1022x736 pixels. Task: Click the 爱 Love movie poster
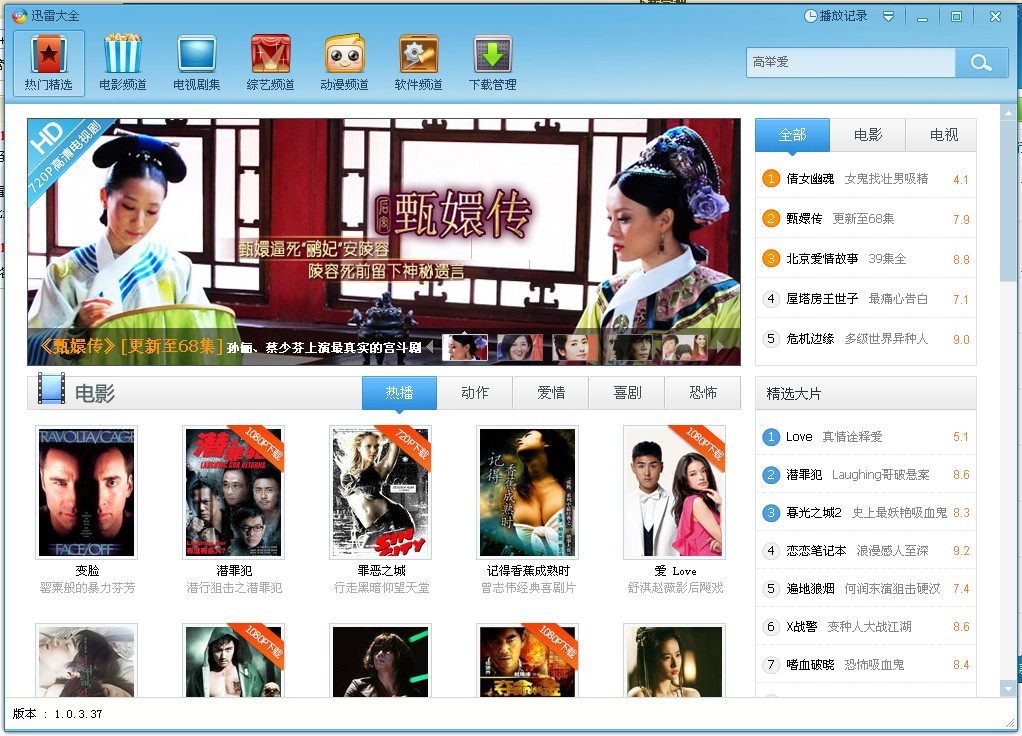click(675, 492)
